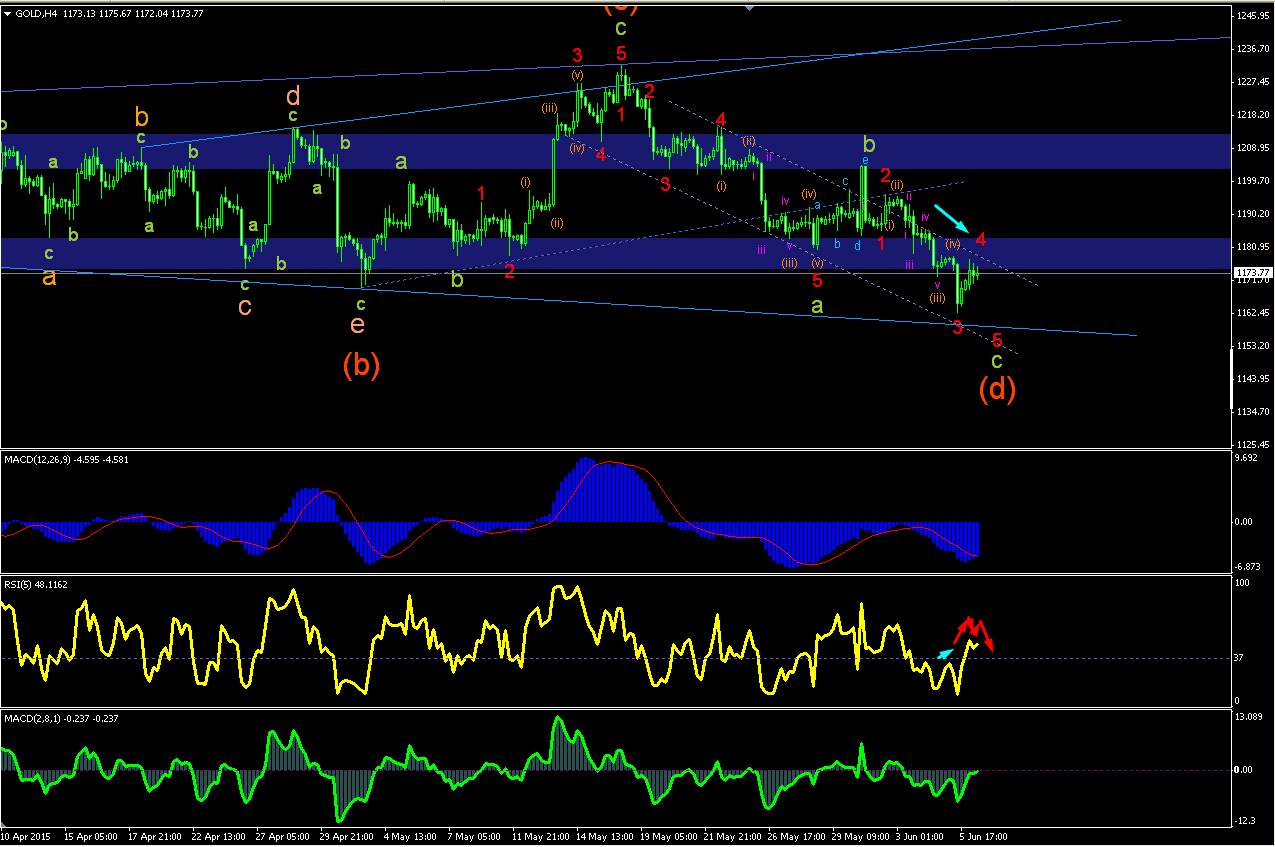Click the 1162.45 price scale label
1275x847 pixels.
click(x=1254, y=313)
